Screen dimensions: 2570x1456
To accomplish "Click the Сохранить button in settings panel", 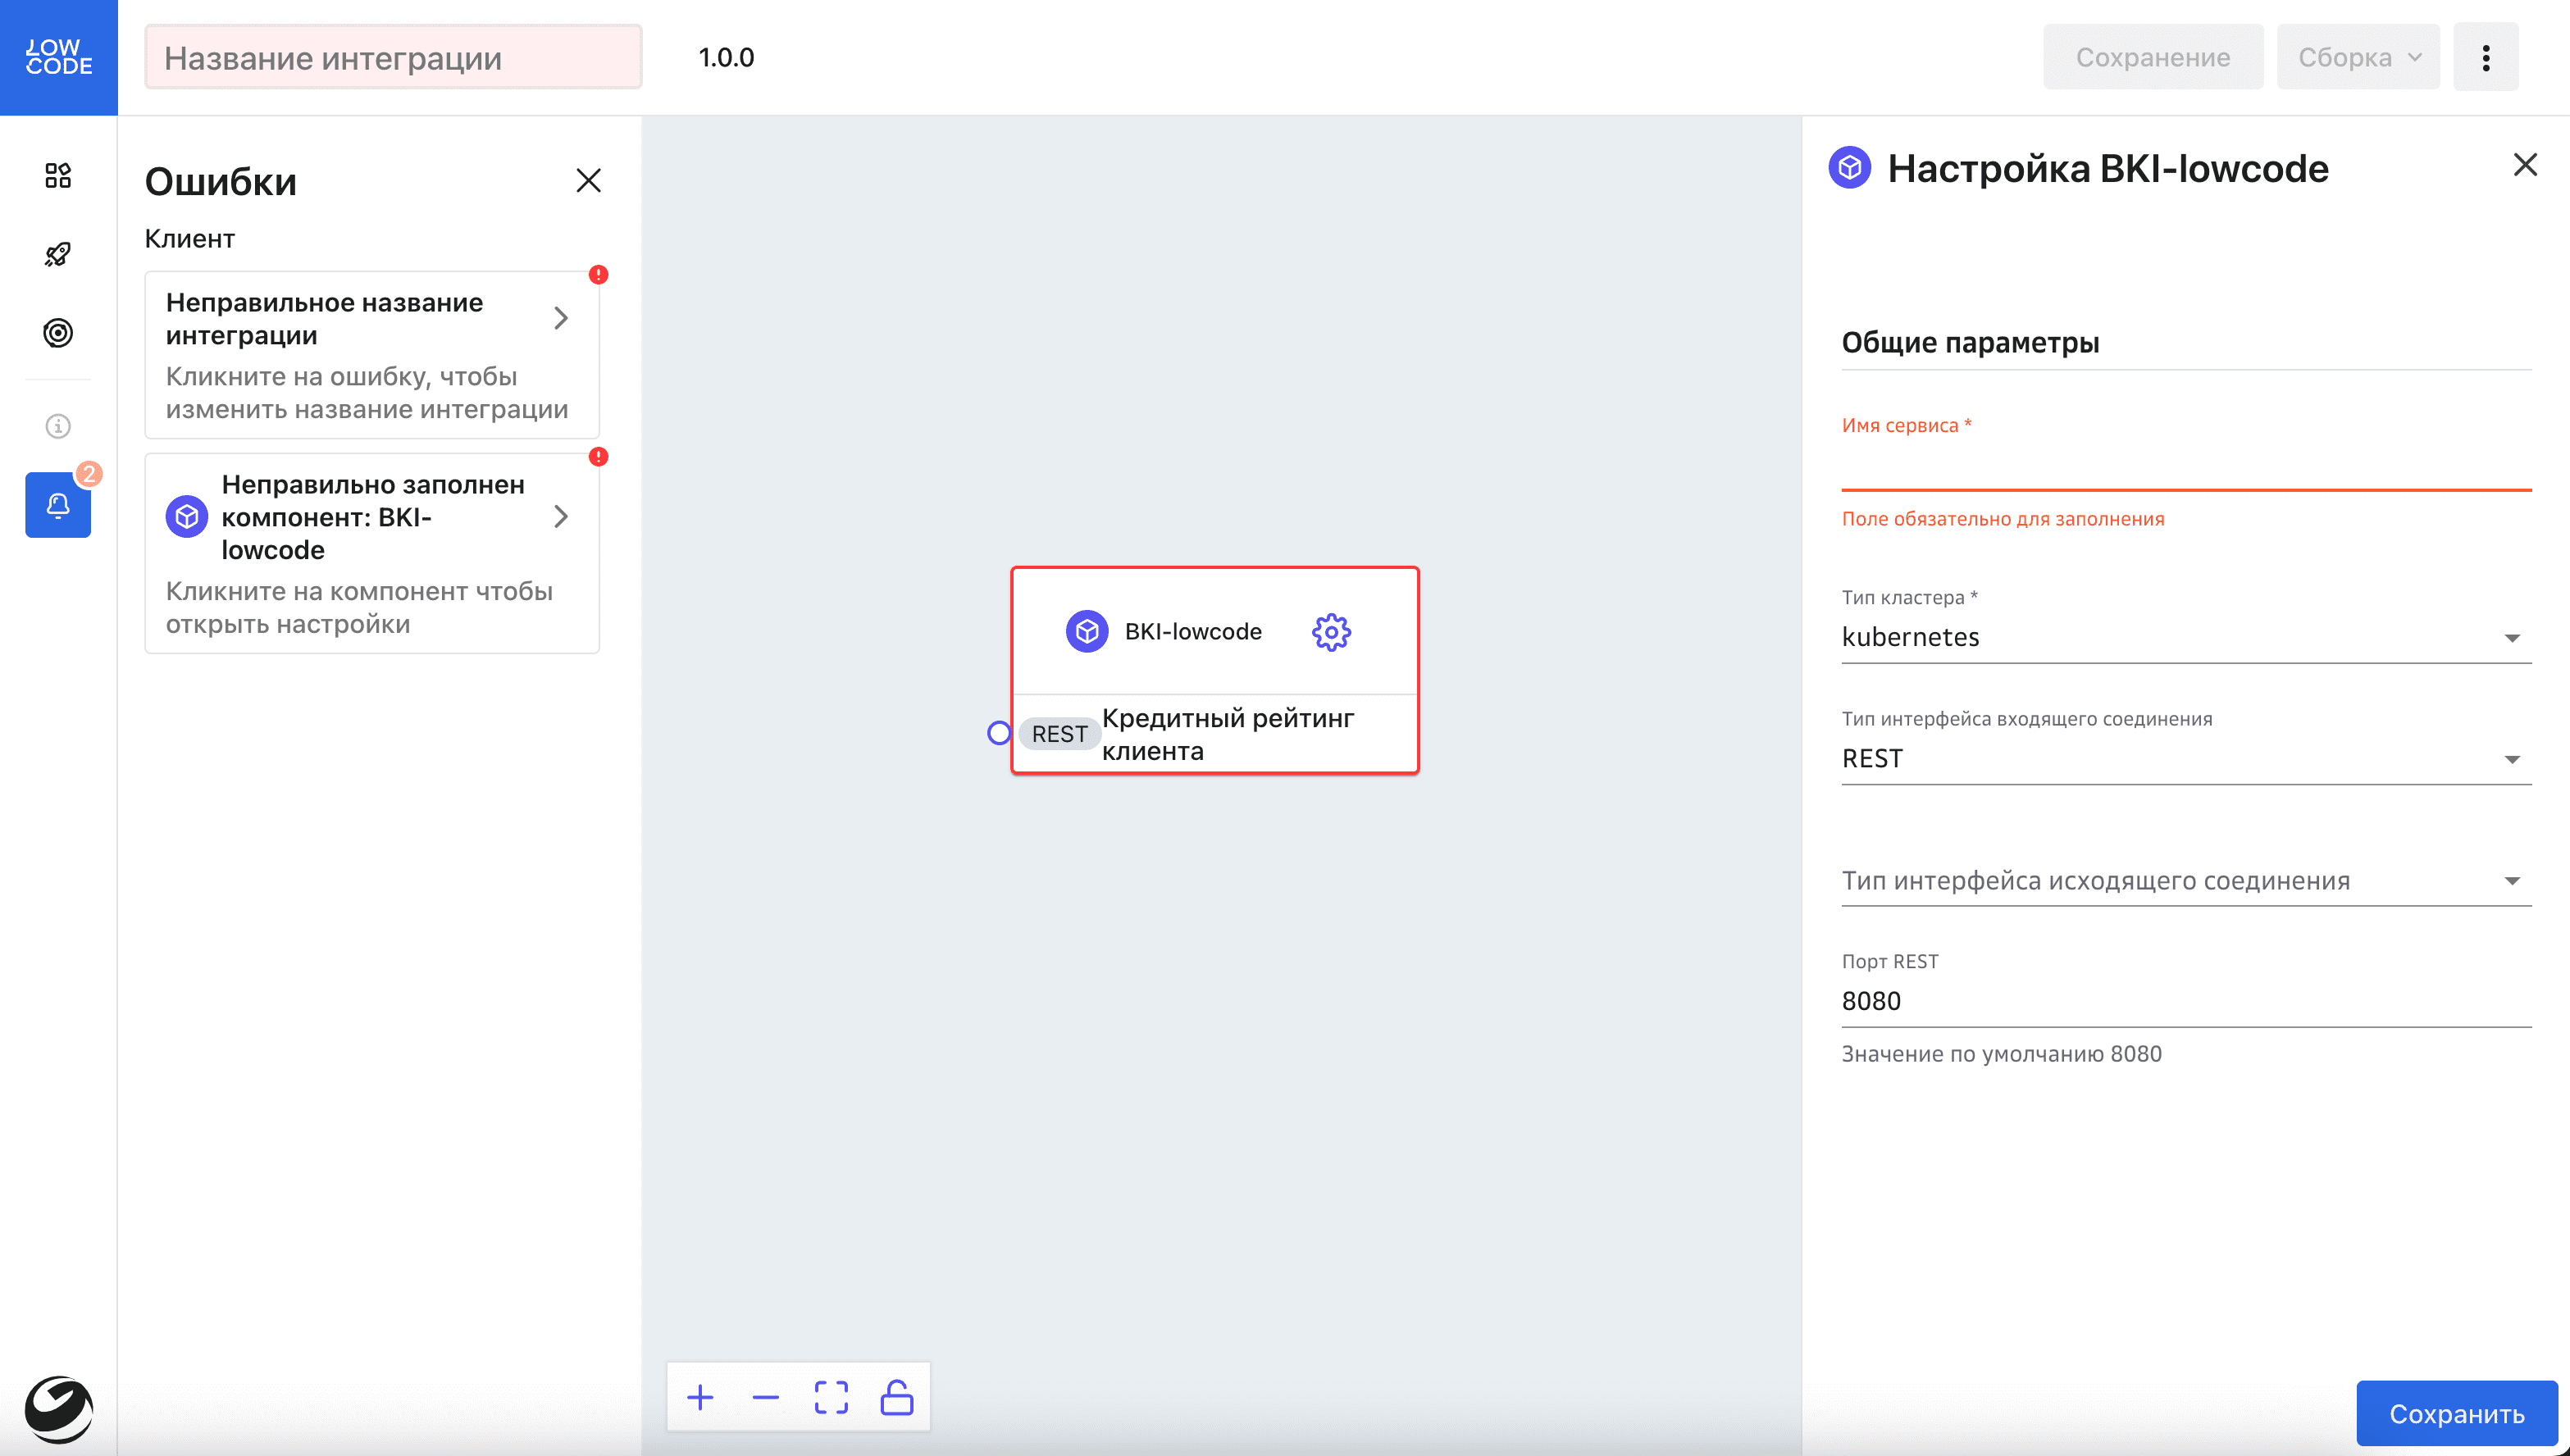I will [x=2456, y=1413].
